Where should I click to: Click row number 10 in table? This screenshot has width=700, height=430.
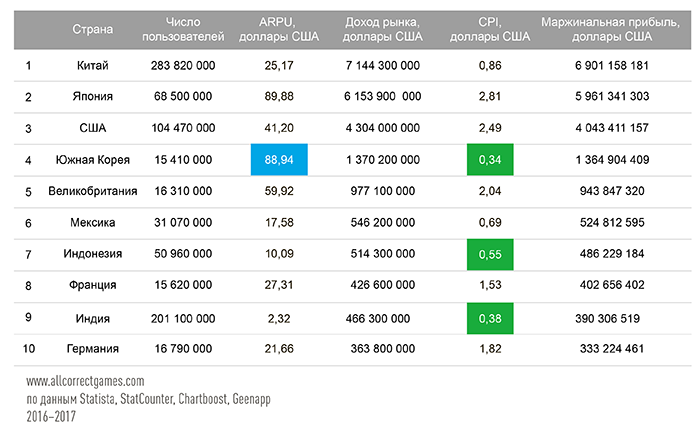30,349
